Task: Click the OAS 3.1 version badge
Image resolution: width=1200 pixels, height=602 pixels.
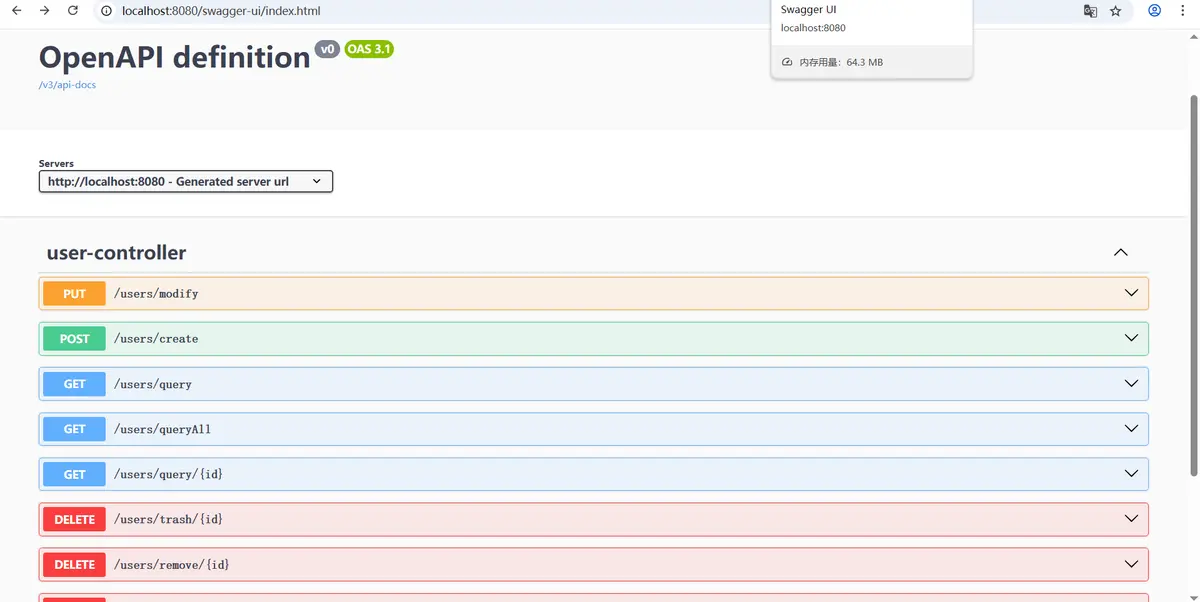Action: tap(369, 49)
